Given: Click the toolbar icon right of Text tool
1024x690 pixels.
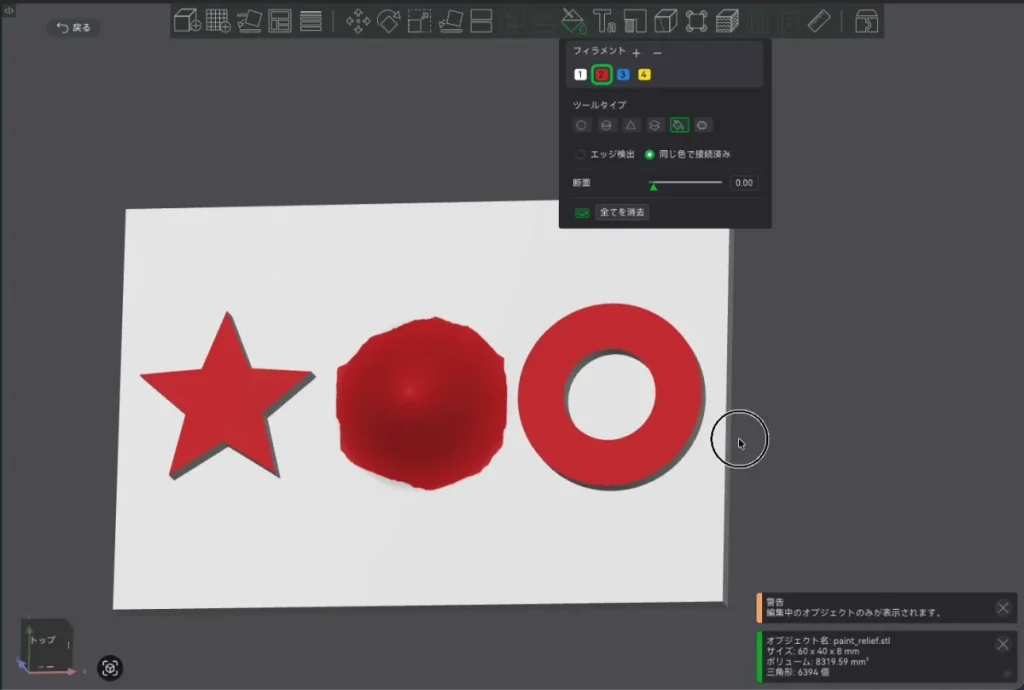Looking at the screenshot, I should (x=635, y=21).
